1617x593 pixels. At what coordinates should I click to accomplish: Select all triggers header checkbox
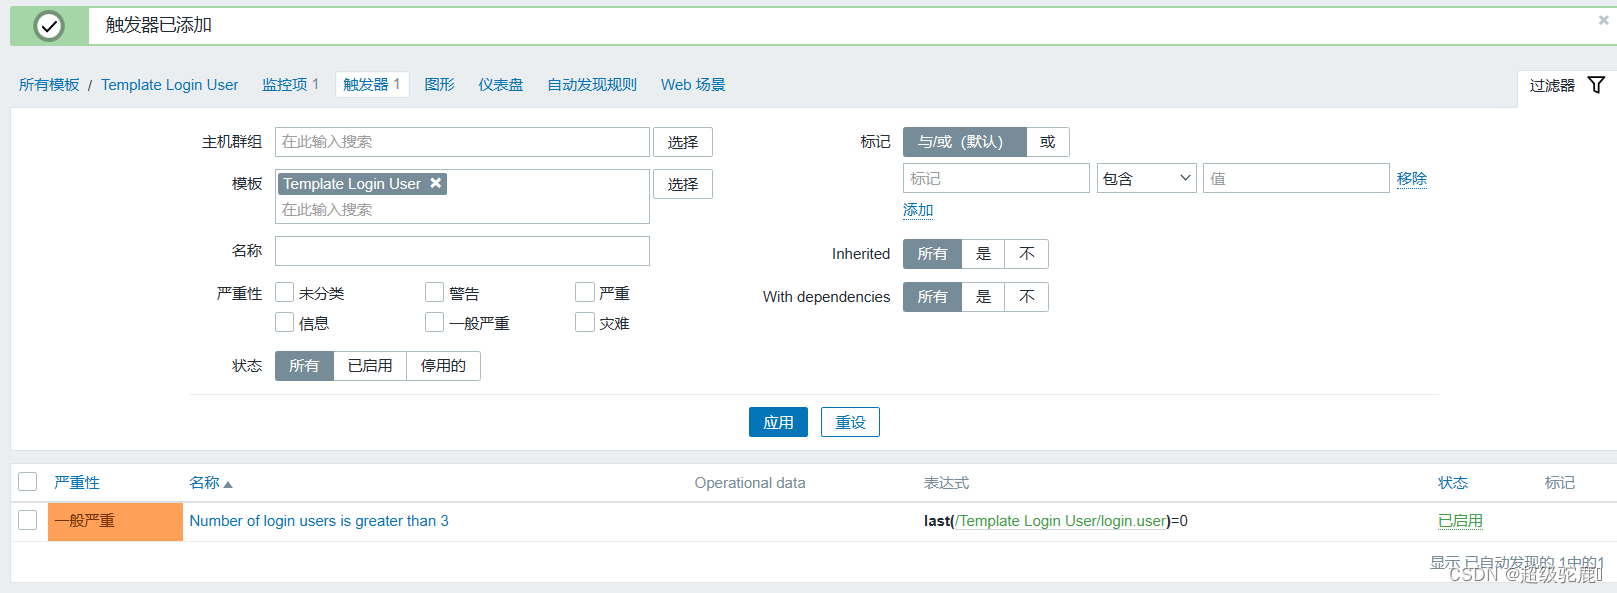(x=28, y=482)
